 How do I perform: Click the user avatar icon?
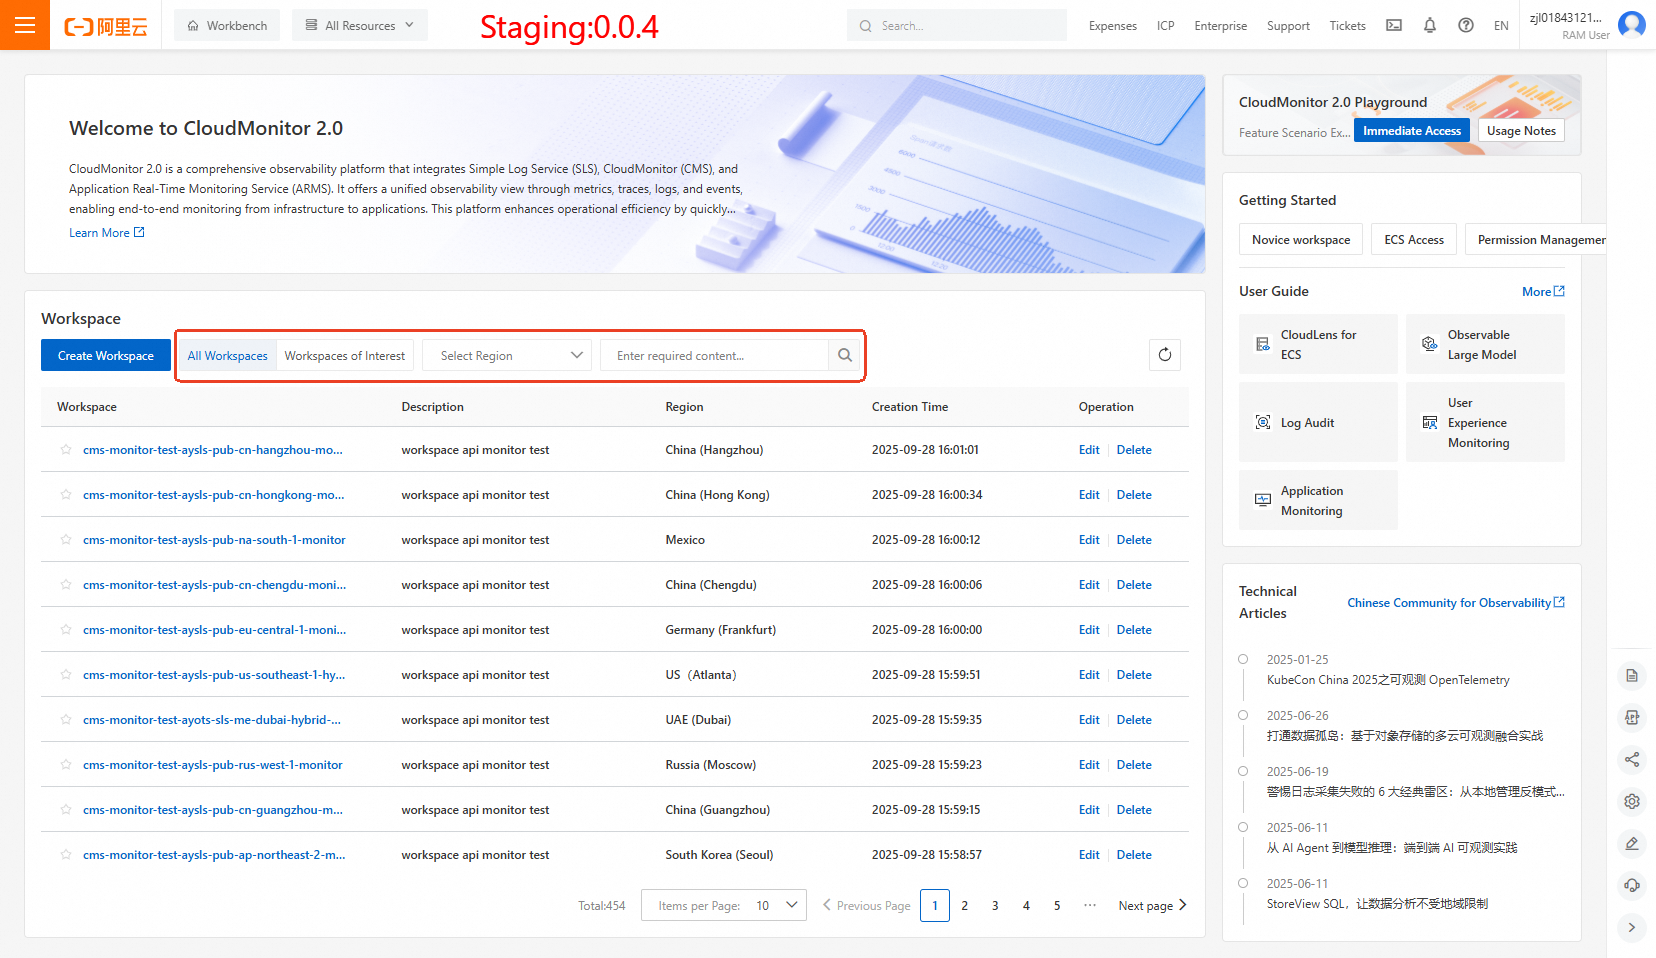[1631, 24]
